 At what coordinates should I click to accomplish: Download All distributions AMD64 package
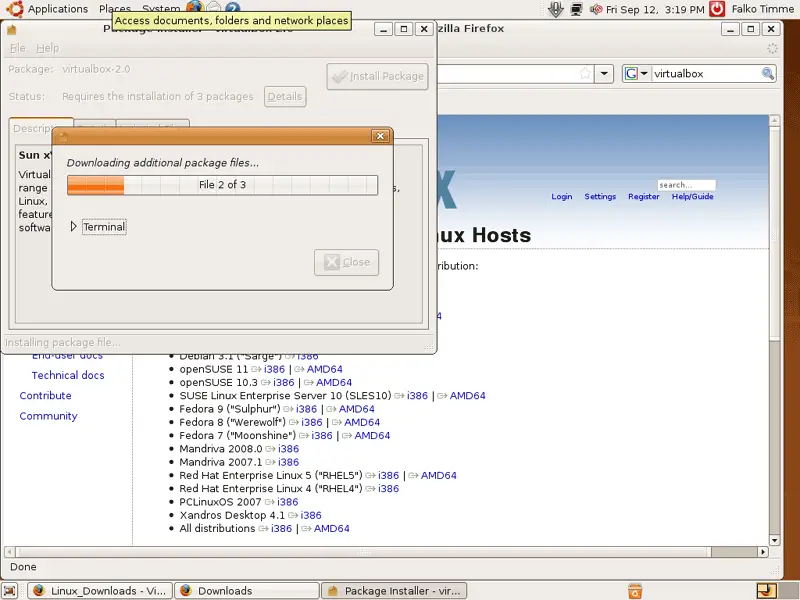331,528
